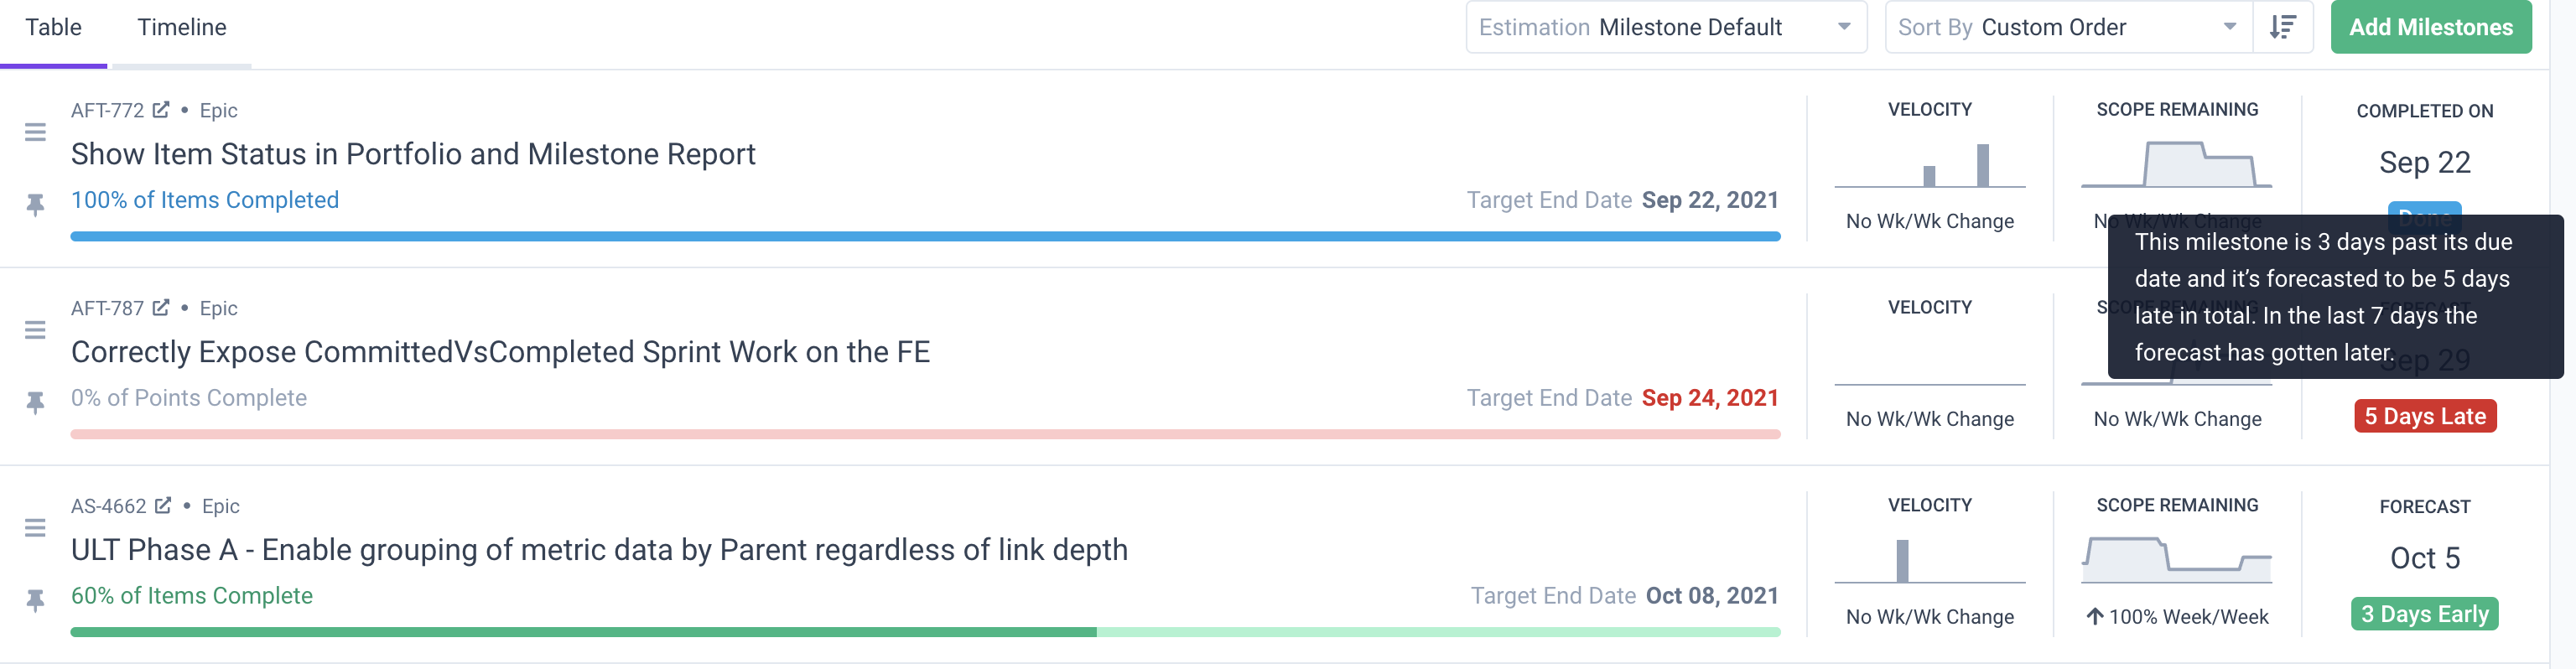Toggle the pin on ULT Phase A milestone
Viewport: 2576px width, 669px height.
35,601
